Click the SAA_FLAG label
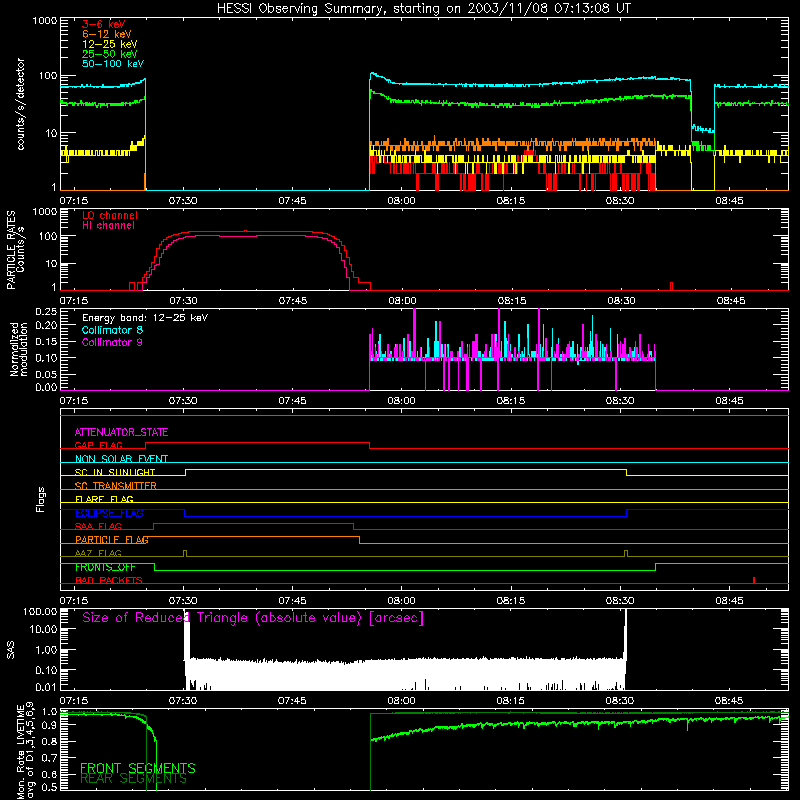 click(x=98, y=526)
